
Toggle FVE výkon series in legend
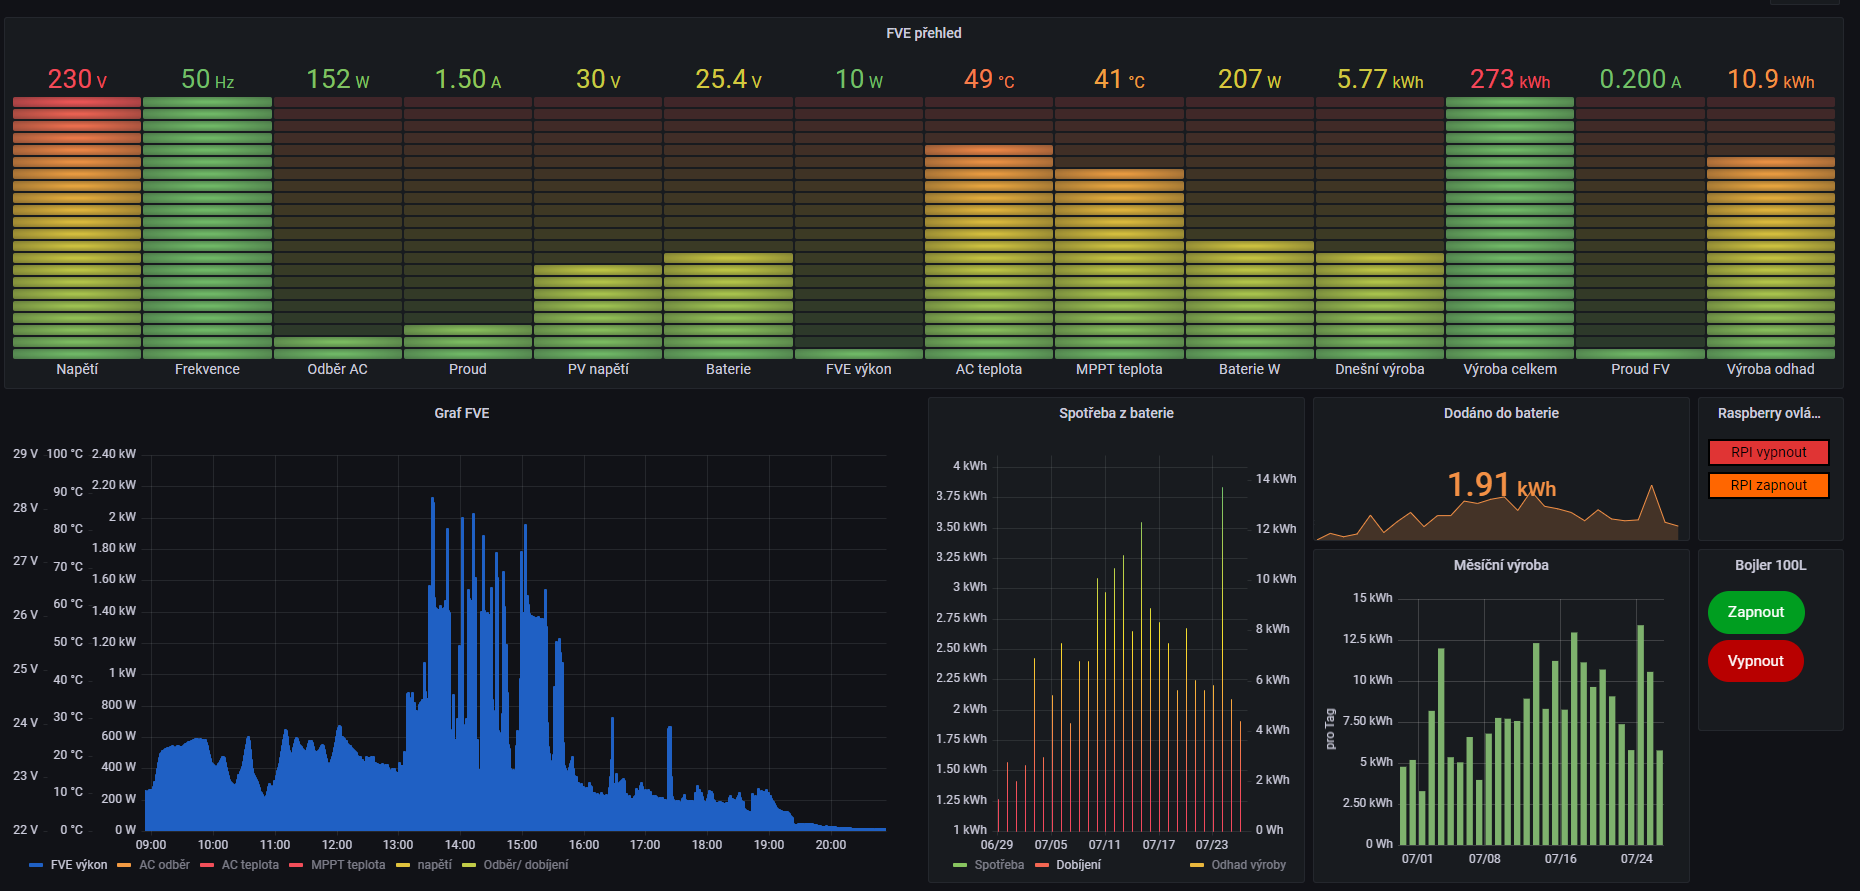click(x=78, y=865)
